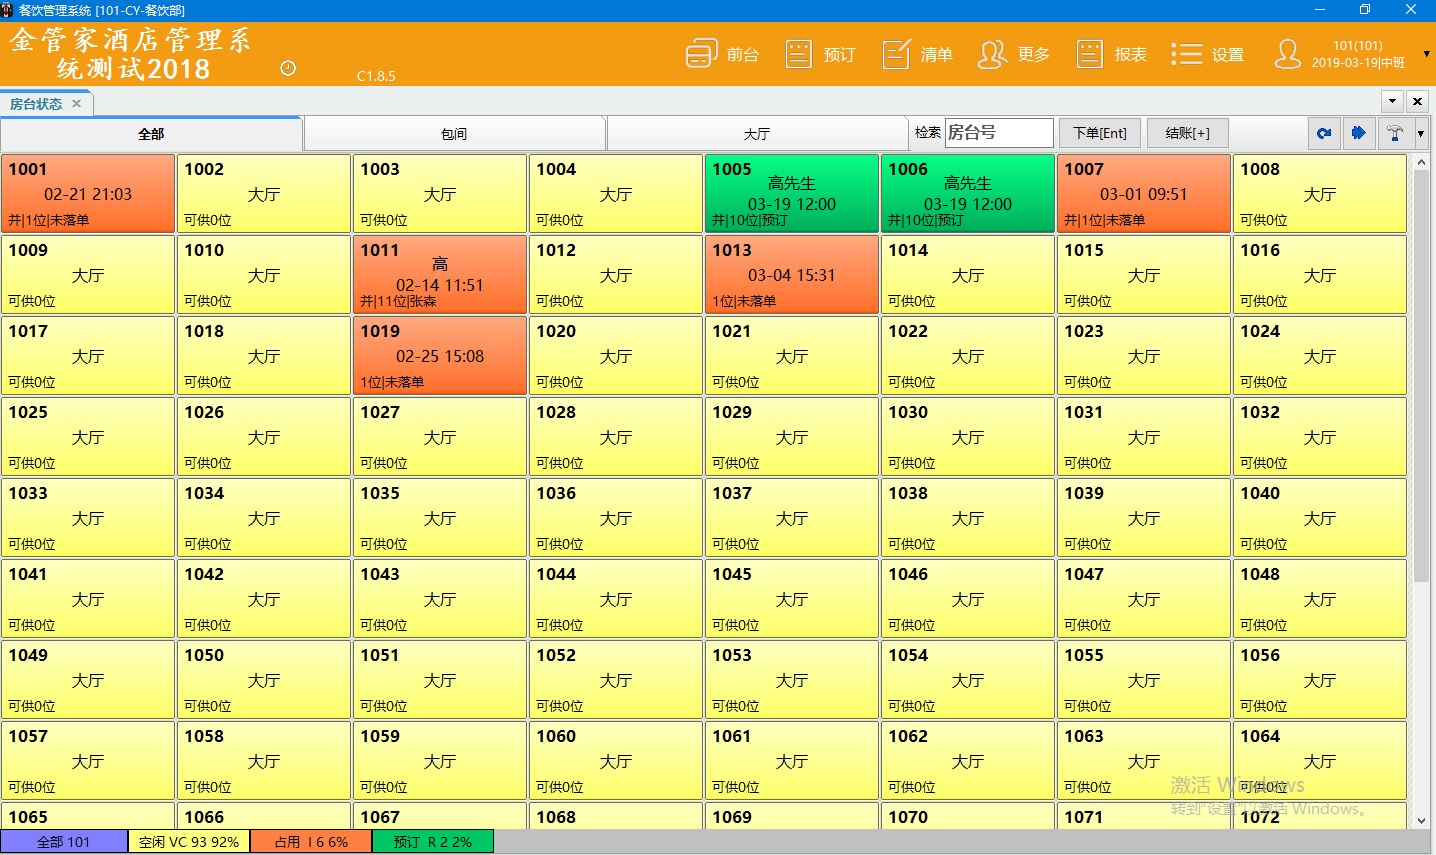
Task: Open the user menu dropdown arrow in the header
Action: (1426, 54)
